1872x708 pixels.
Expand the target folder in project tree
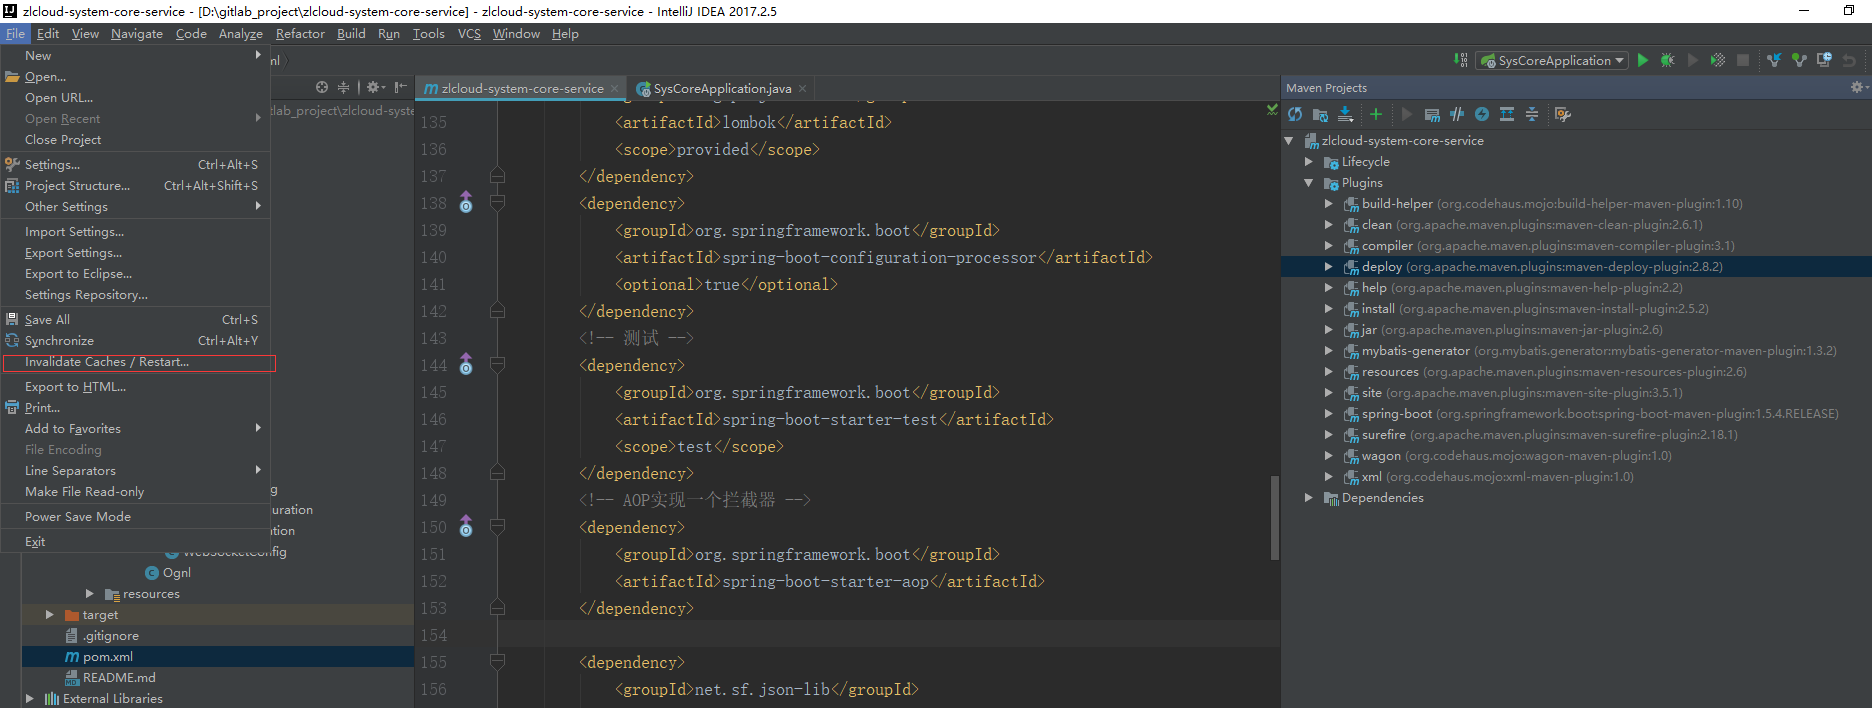pyautogui.click(x=49, y=615)
